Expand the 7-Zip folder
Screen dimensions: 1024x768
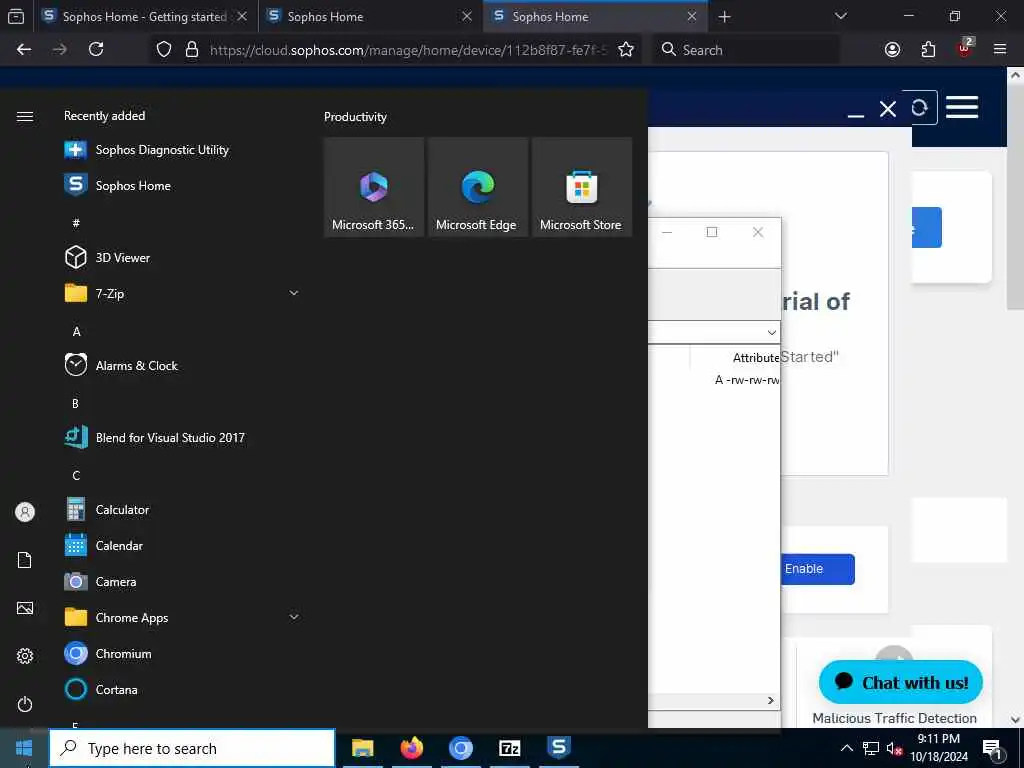click(294, 293)
